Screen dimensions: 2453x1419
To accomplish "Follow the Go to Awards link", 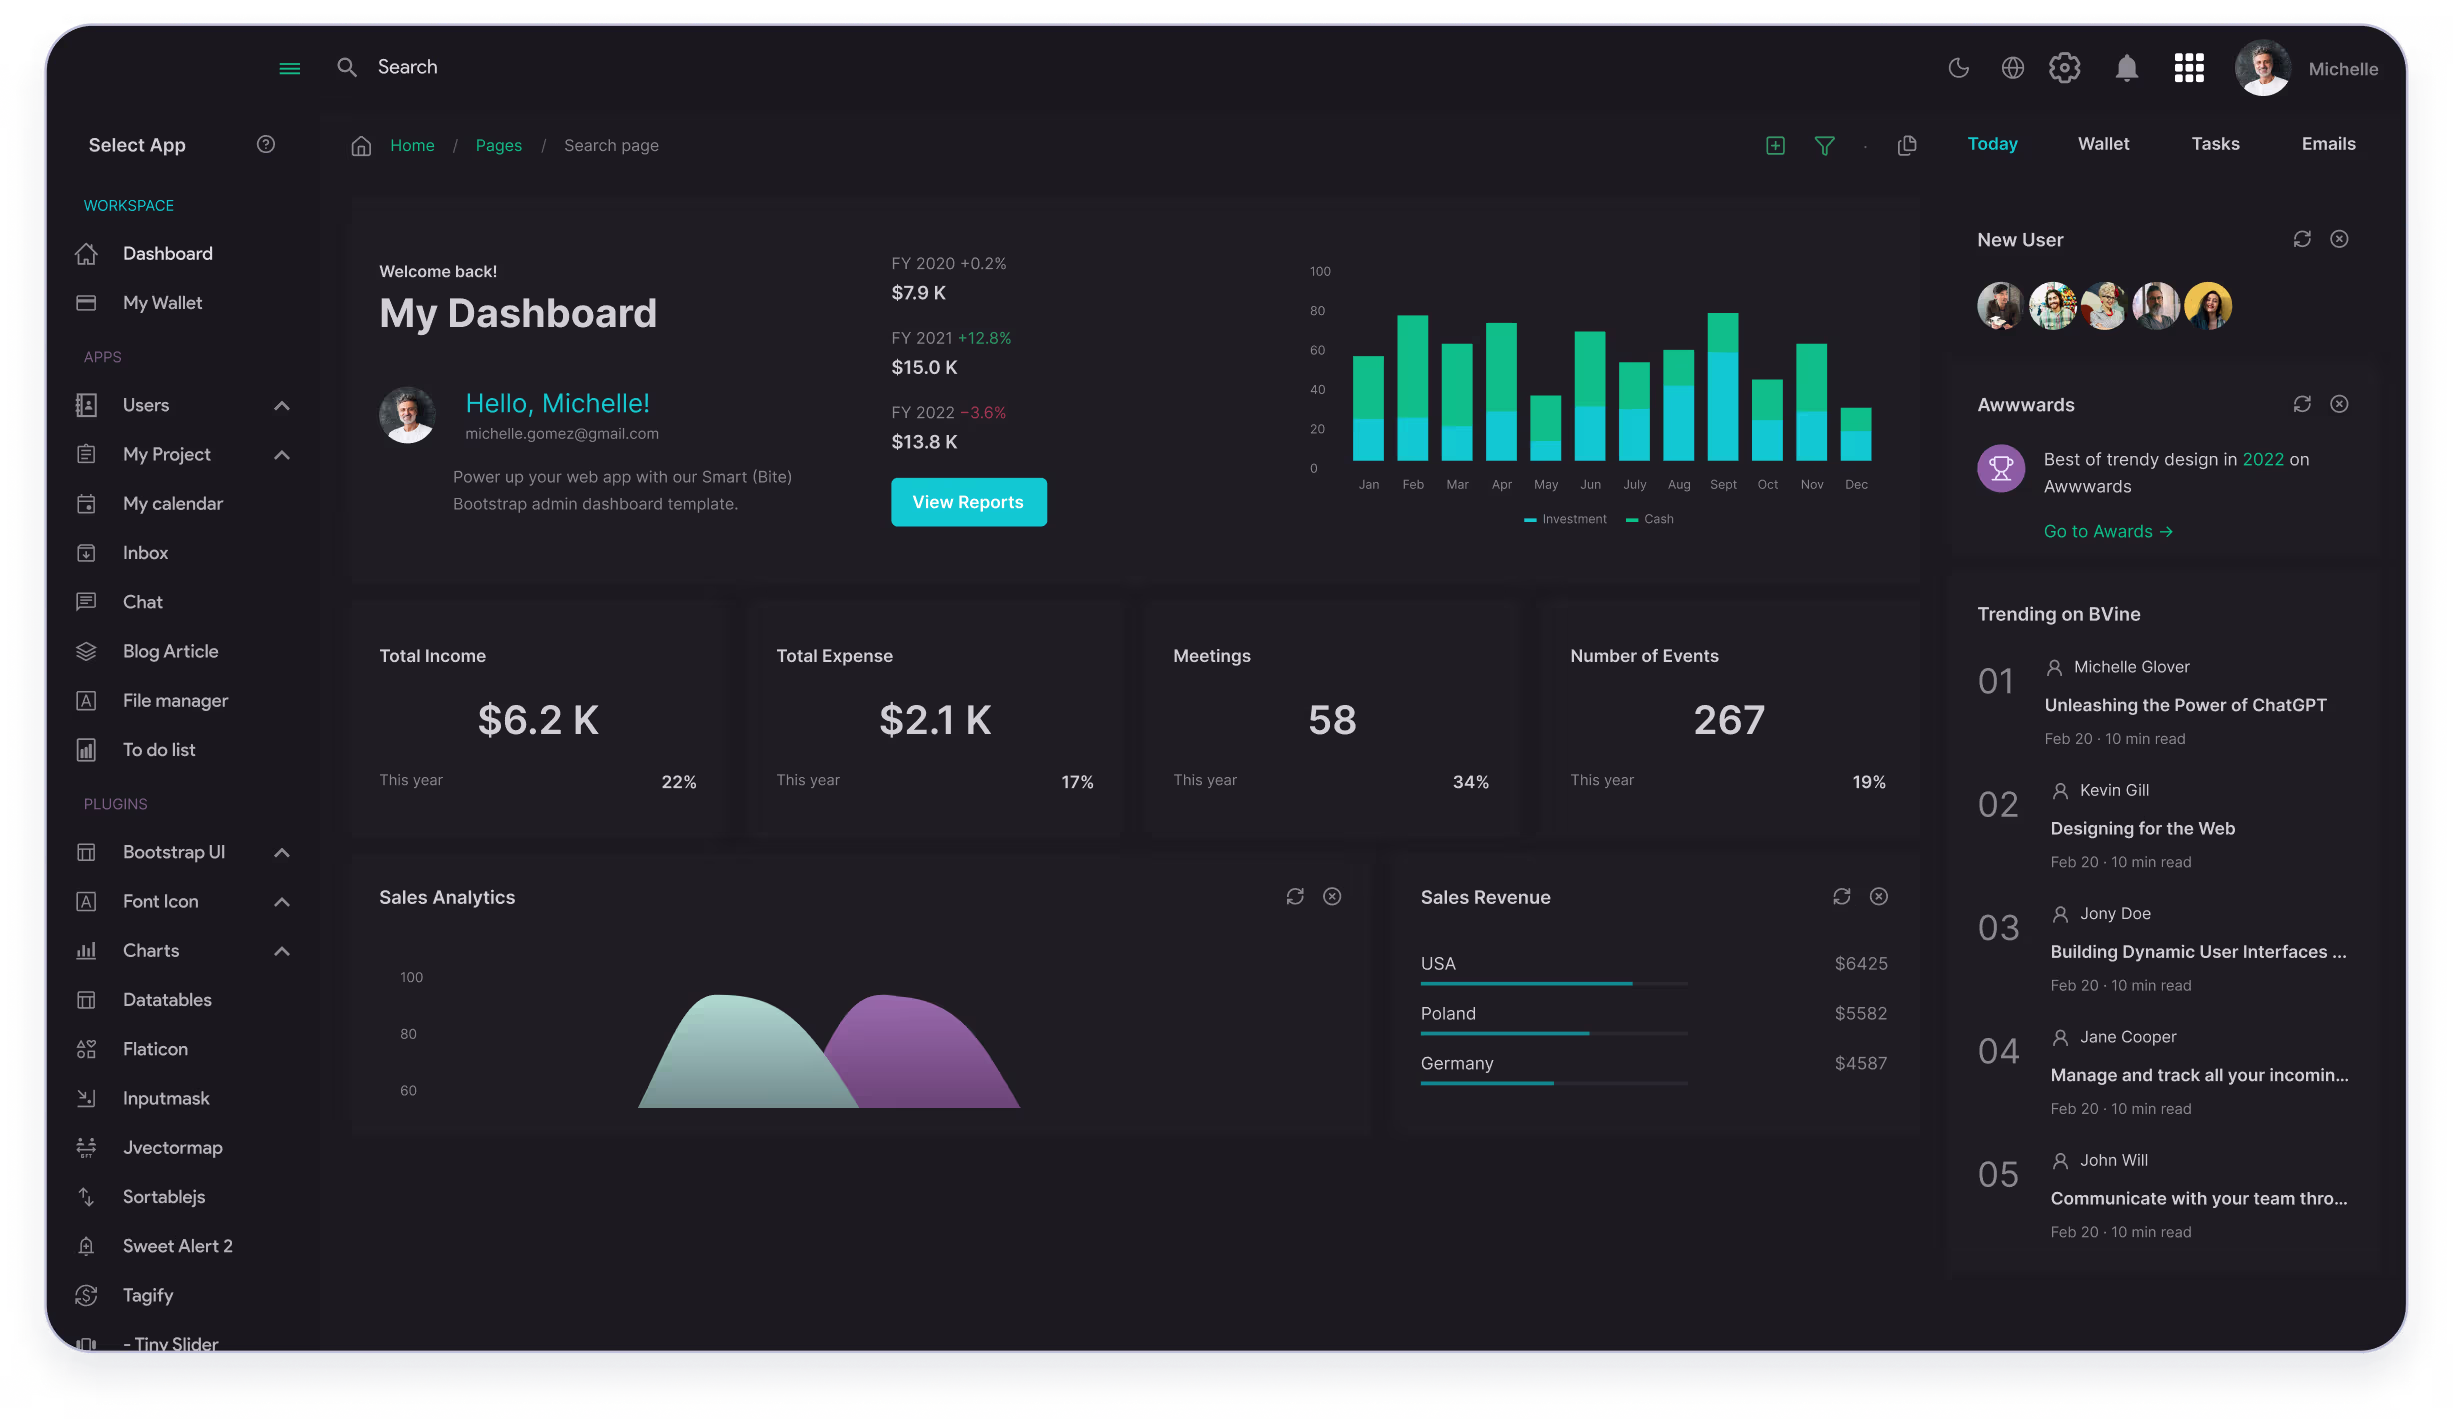I will pos(2108,532).
